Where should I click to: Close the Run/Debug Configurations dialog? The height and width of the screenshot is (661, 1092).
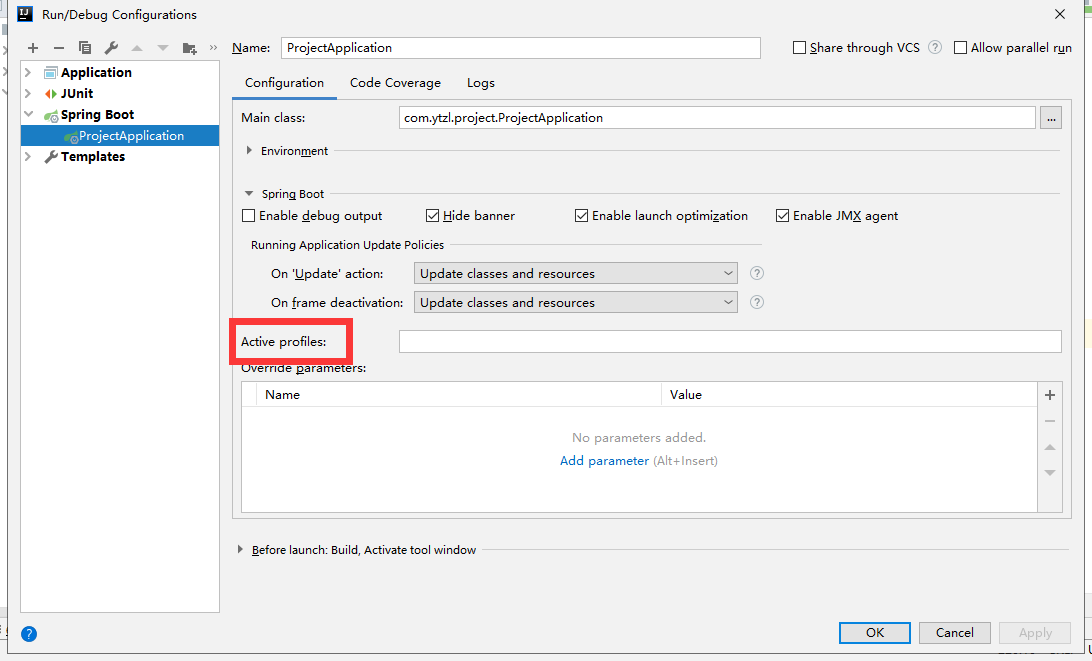1060,14
